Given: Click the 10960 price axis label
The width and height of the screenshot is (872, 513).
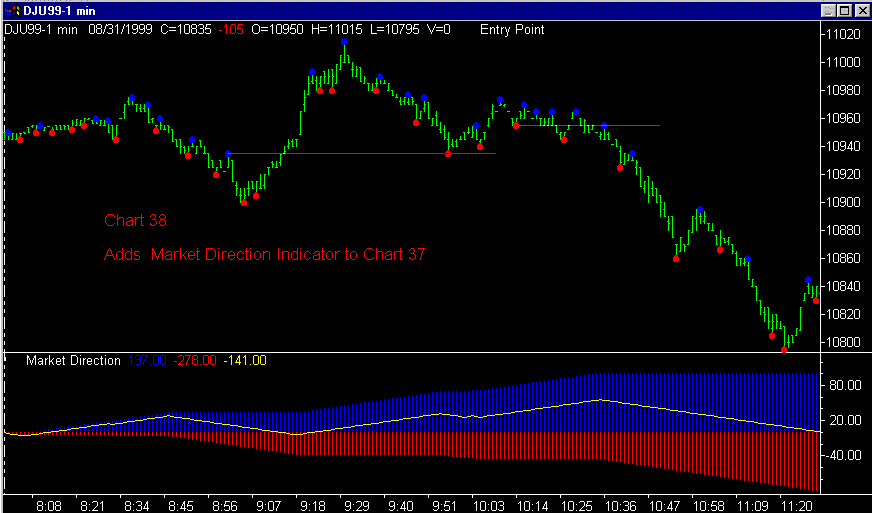Looking at the screenshot, I should coord(844,118).
